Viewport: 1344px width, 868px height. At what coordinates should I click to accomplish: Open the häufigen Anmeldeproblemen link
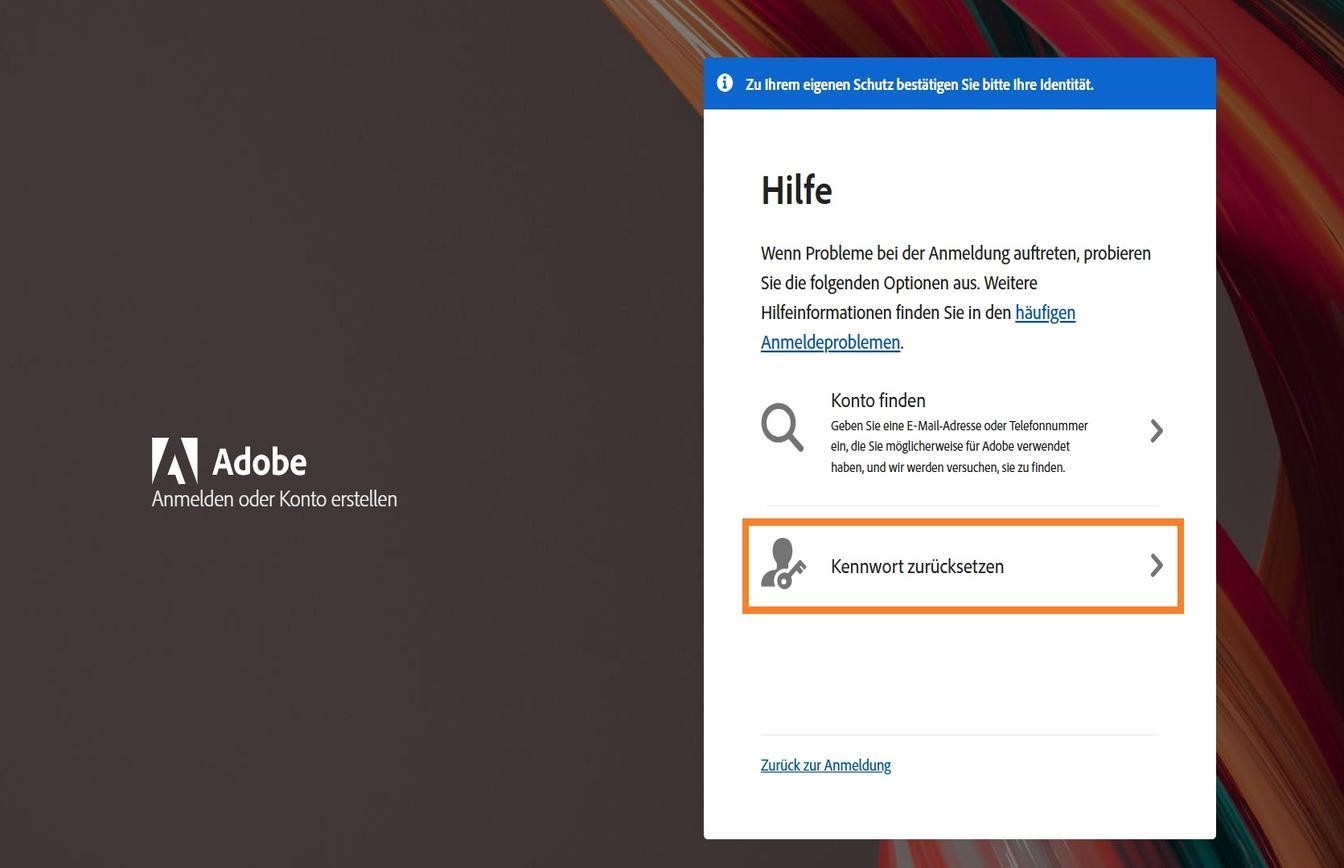[x=1045, y=313]
